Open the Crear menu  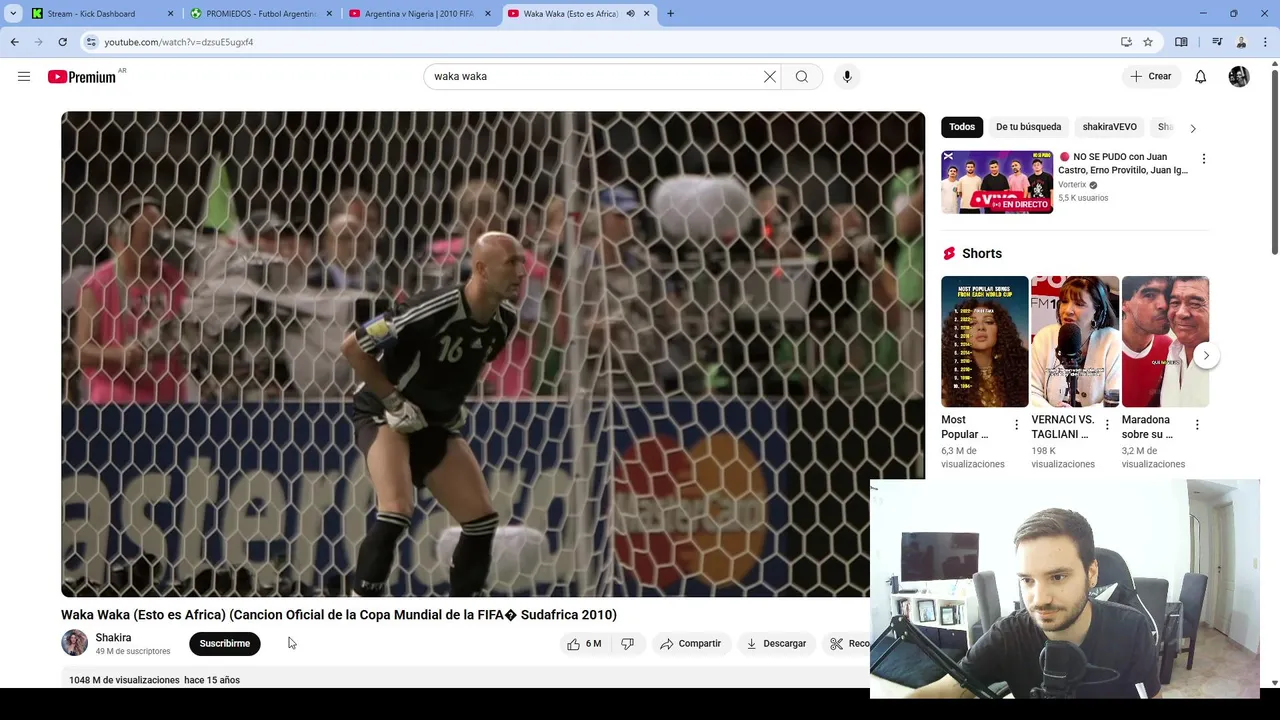1151,77
